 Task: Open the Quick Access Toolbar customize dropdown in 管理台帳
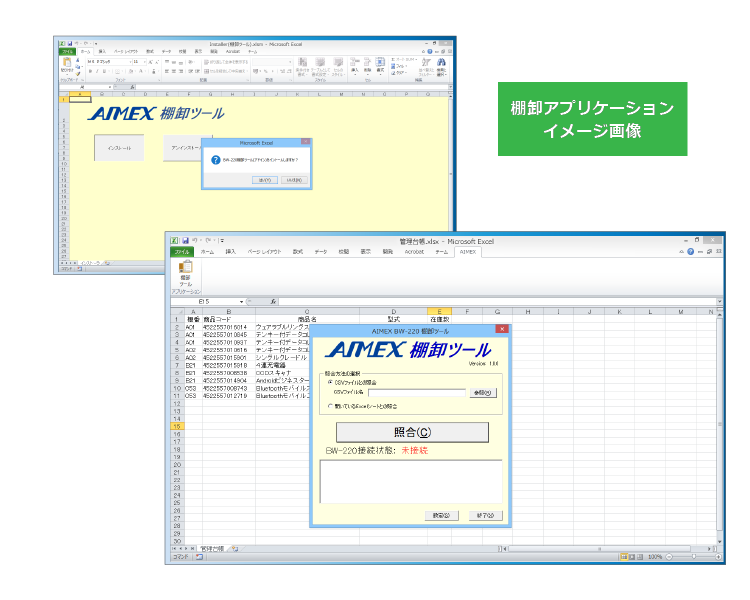tap(222, 241)
